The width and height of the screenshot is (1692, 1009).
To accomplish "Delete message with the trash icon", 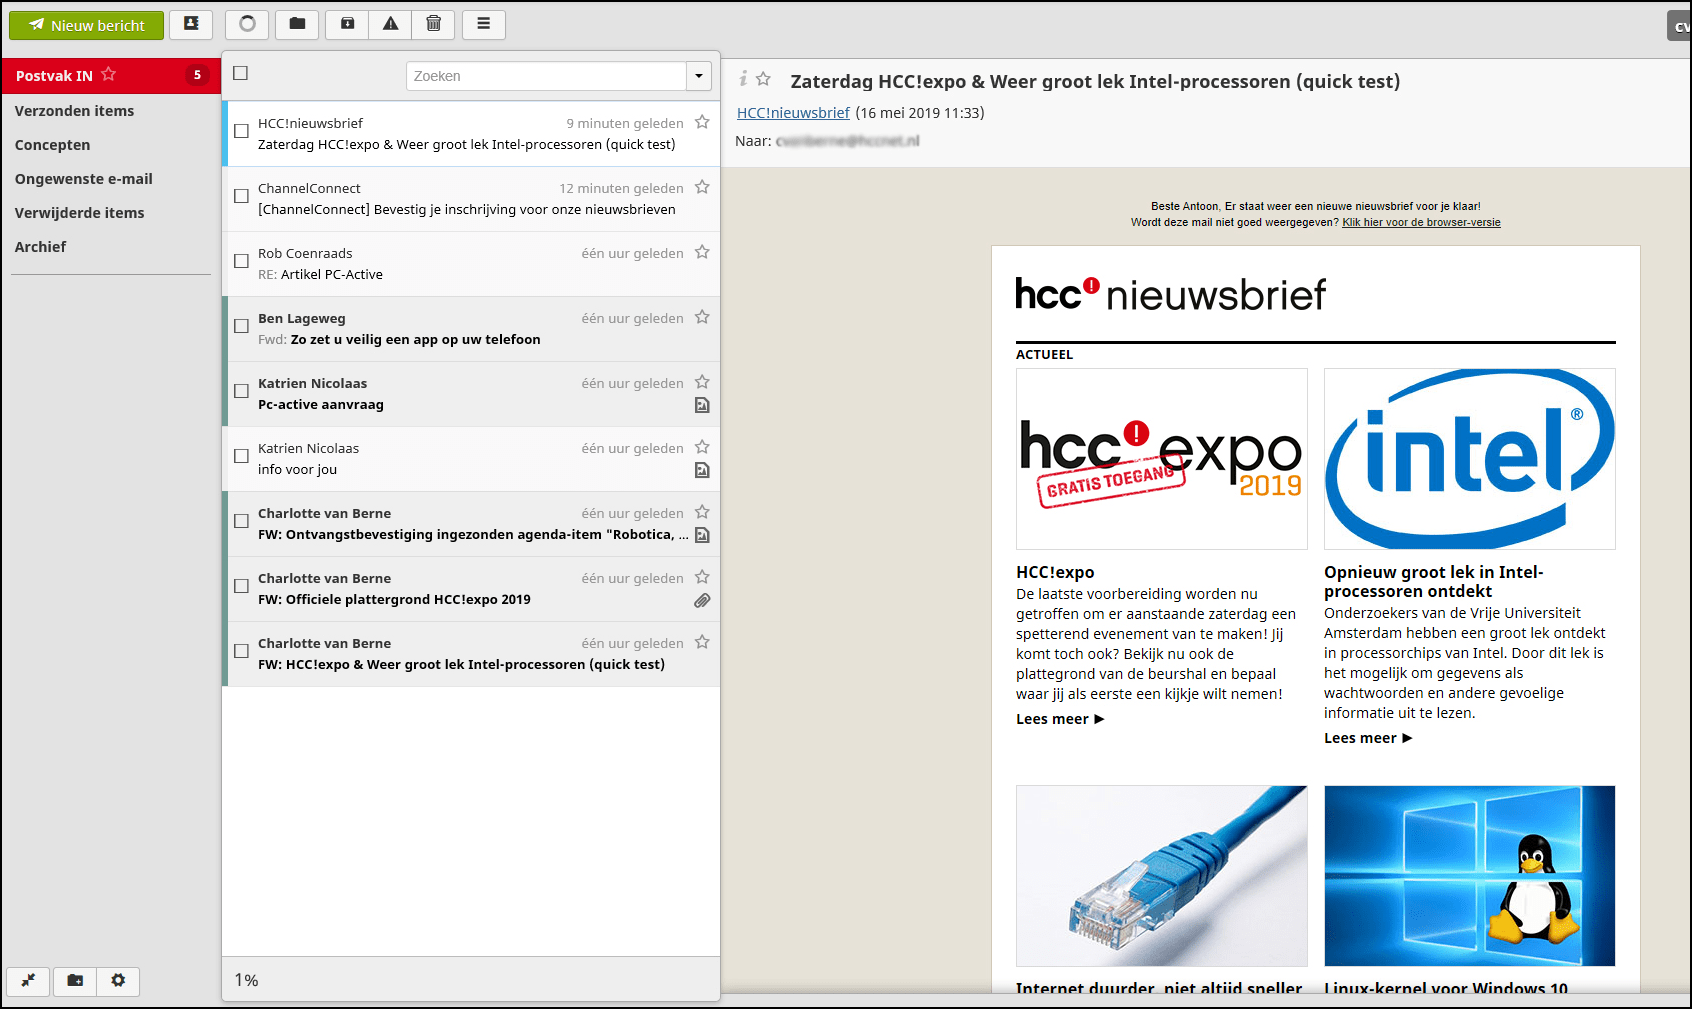I will coord(434,24).
